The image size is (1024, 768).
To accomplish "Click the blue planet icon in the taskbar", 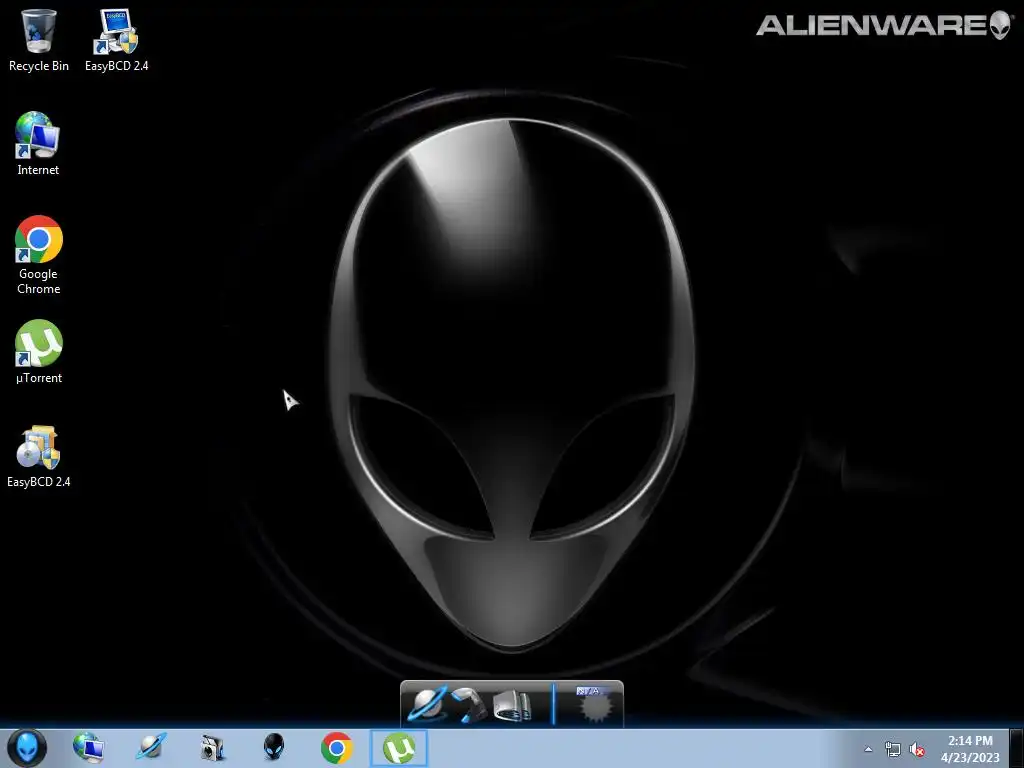I will tap(151, 748).
